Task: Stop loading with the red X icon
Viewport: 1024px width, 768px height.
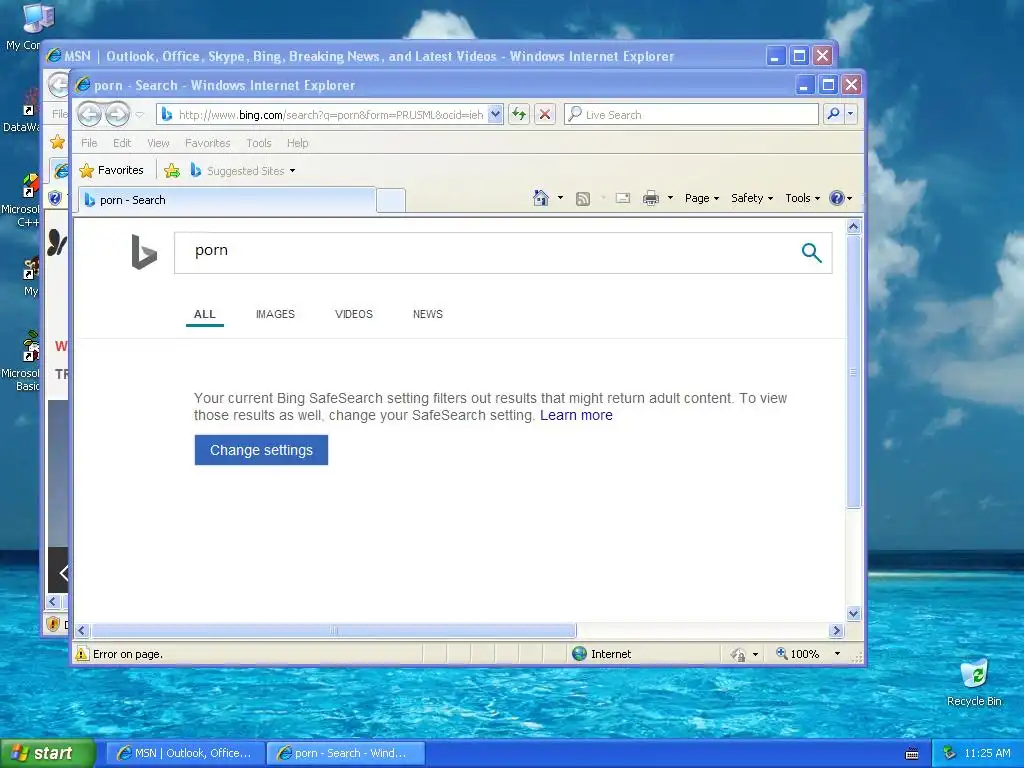Action: [x=545, y=114]
